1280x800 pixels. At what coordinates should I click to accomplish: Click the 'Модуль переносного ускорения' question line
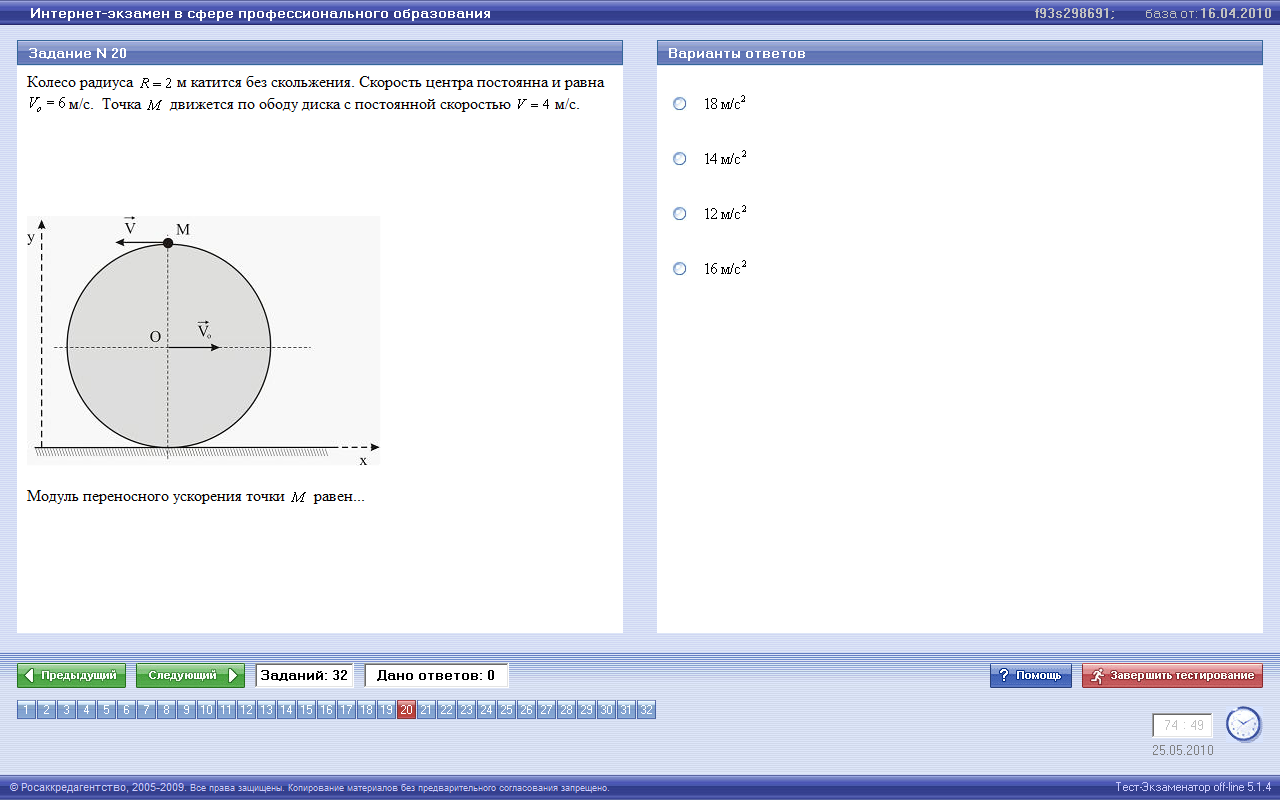[x=196, y=496]
